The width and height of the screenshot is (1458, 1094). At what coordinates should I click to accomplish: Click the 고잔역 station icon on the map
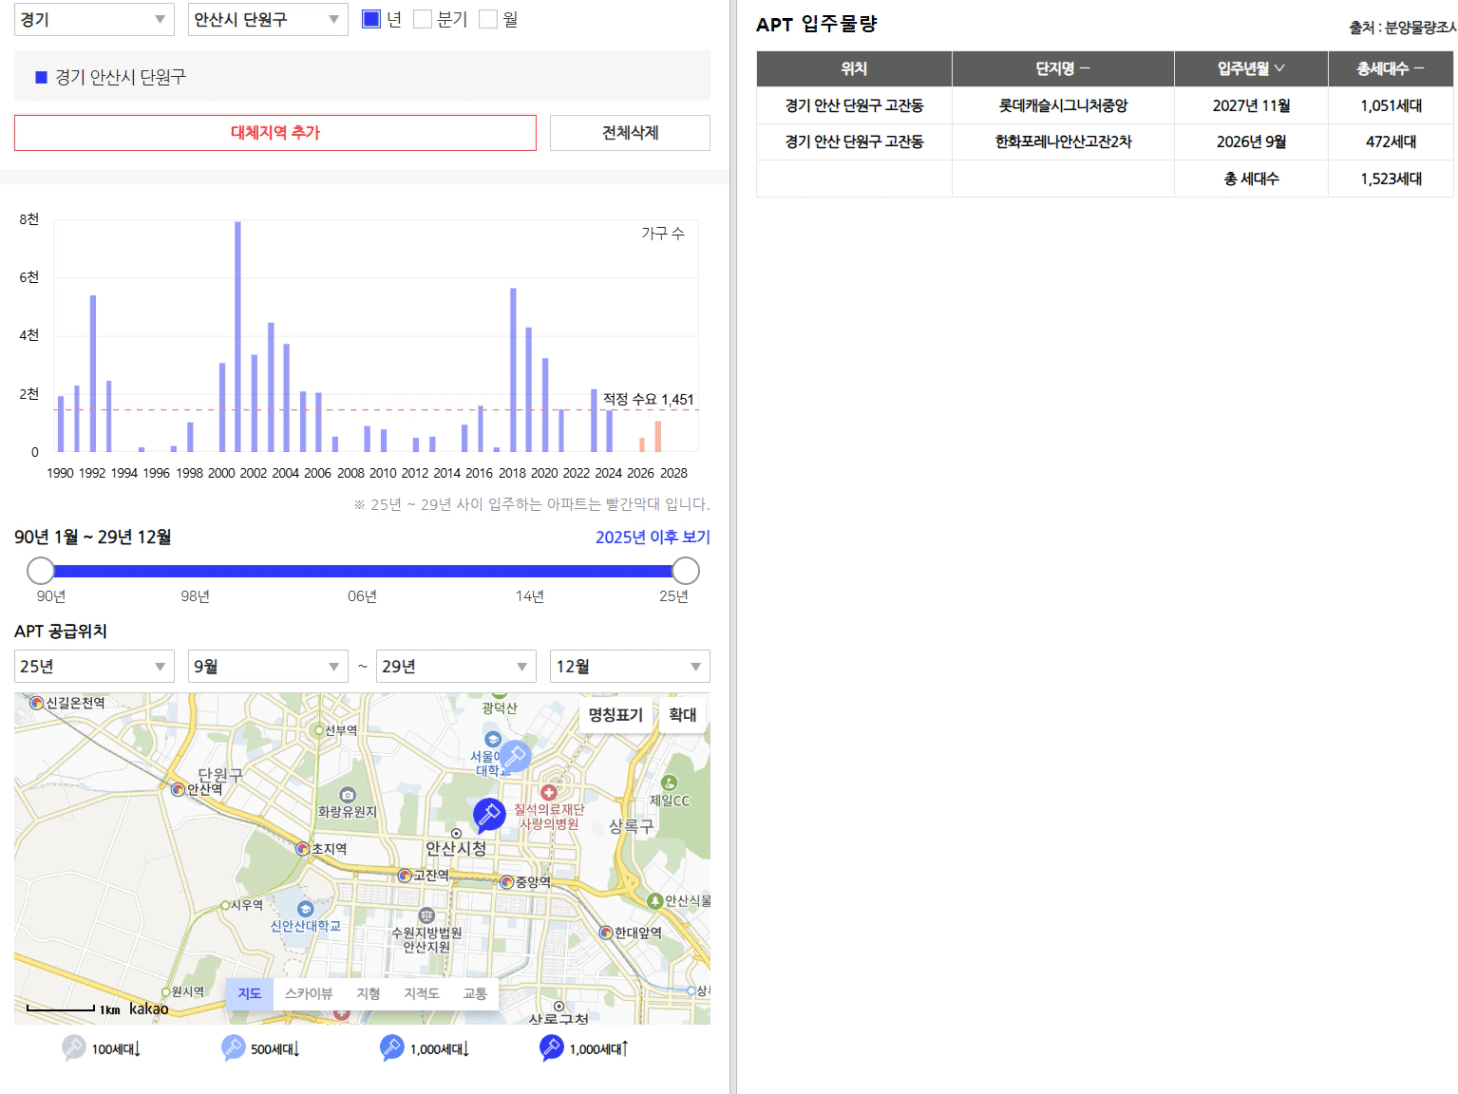point(405,875)
